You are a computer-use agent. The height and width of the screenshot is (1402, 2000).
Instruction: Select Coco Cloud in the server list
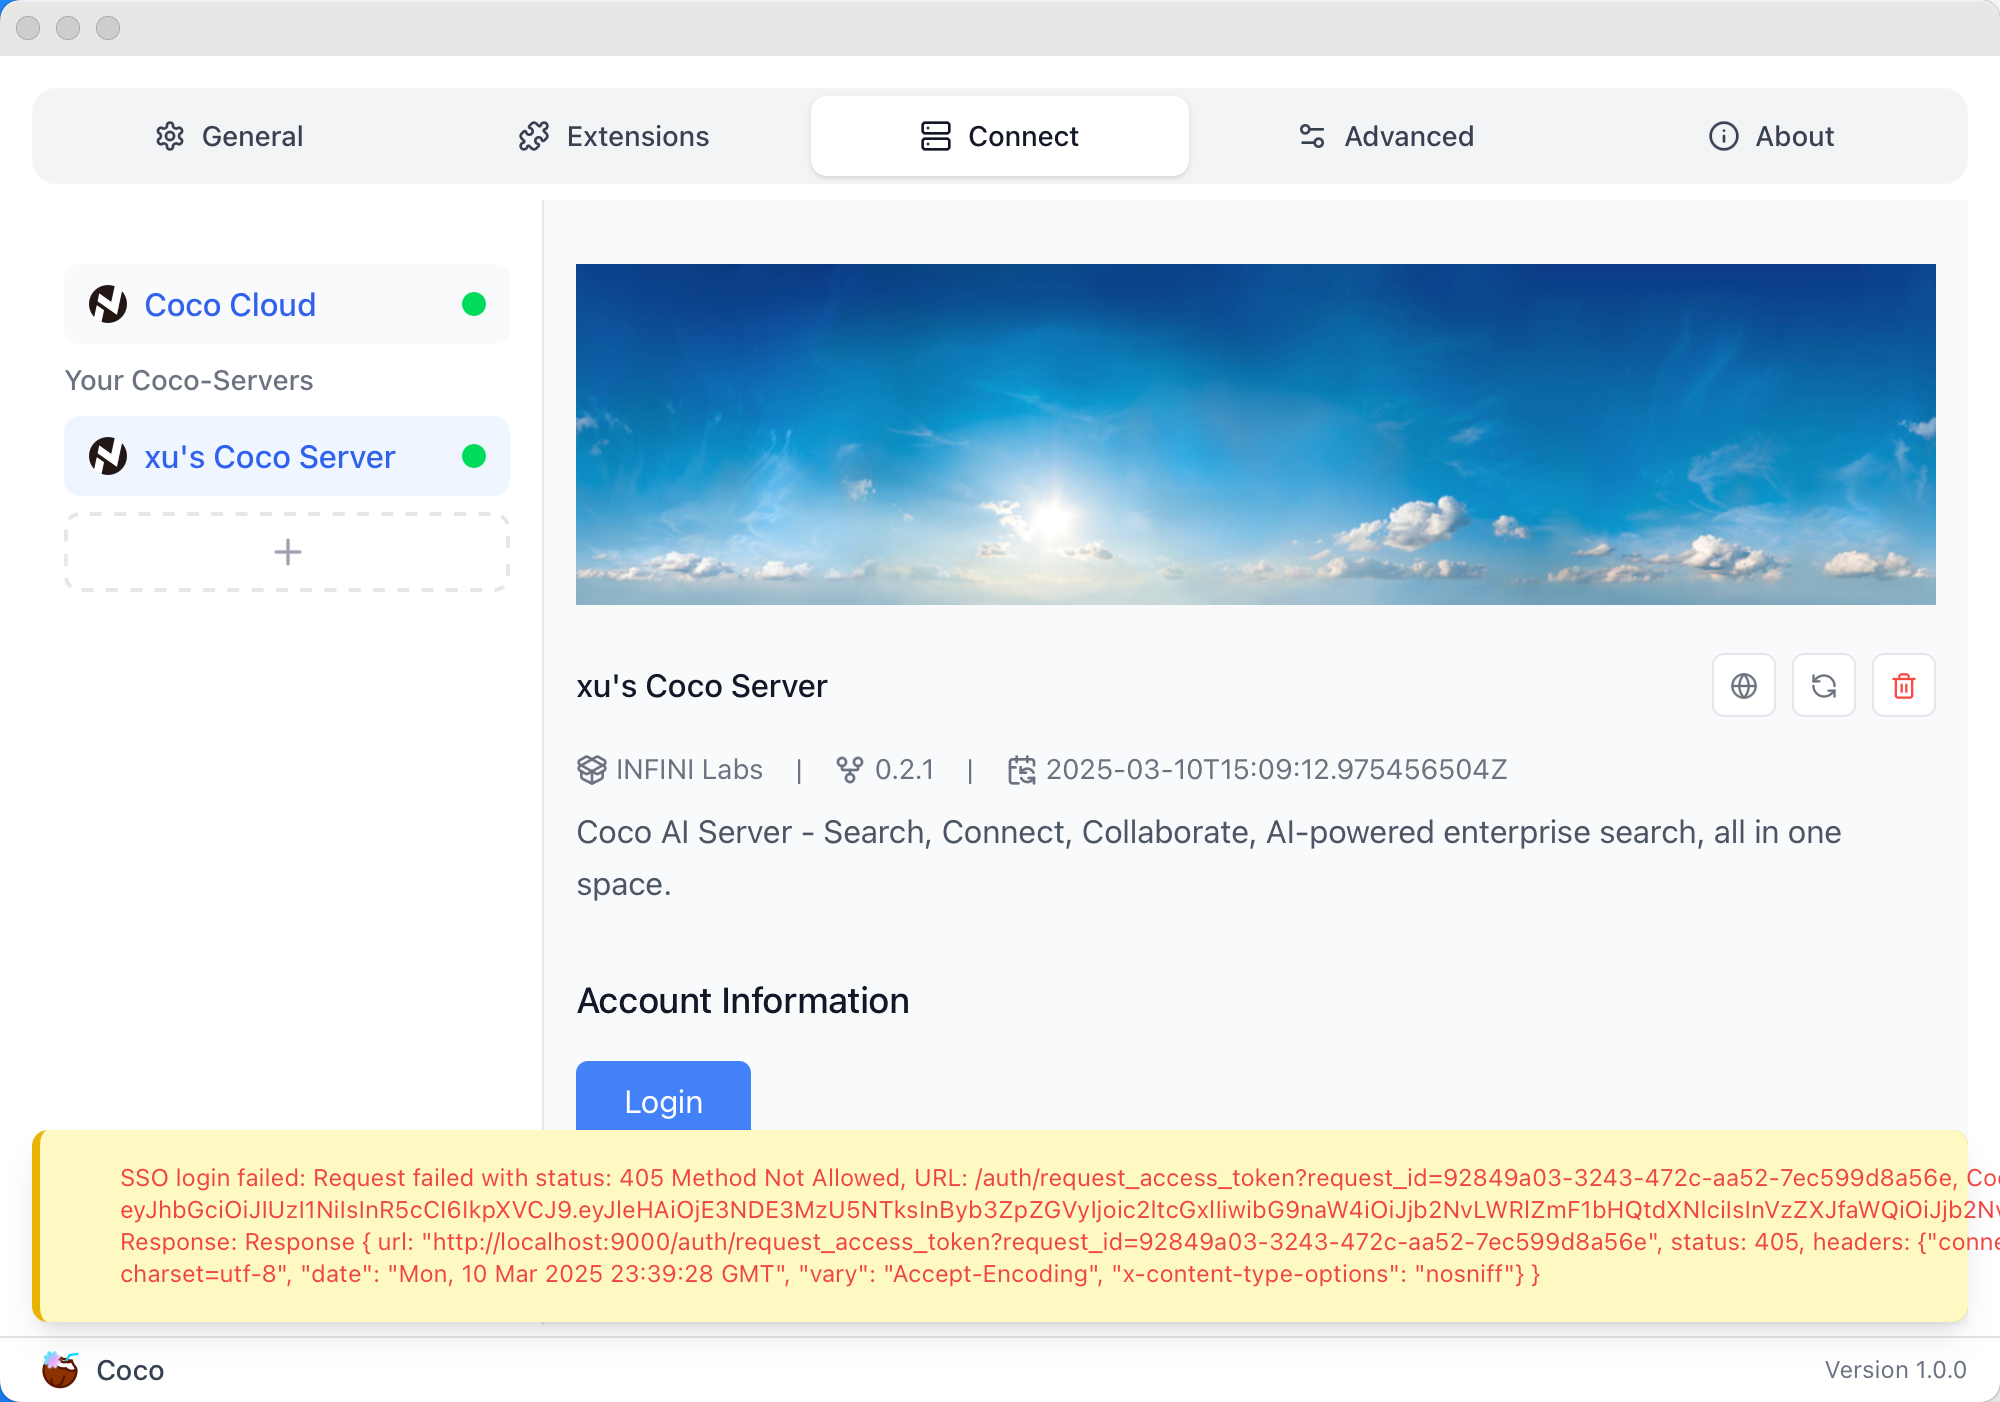[x=230, y=304]
